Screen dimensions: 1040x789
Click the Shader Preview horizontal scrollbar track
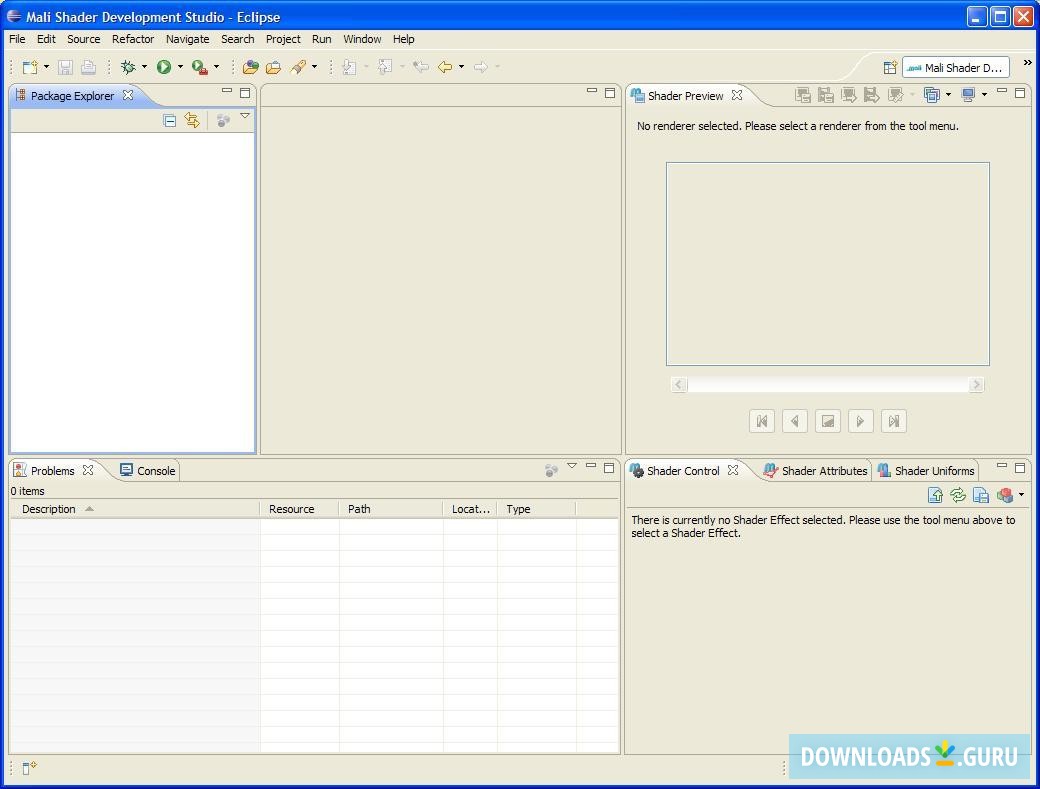click(827, 385)
